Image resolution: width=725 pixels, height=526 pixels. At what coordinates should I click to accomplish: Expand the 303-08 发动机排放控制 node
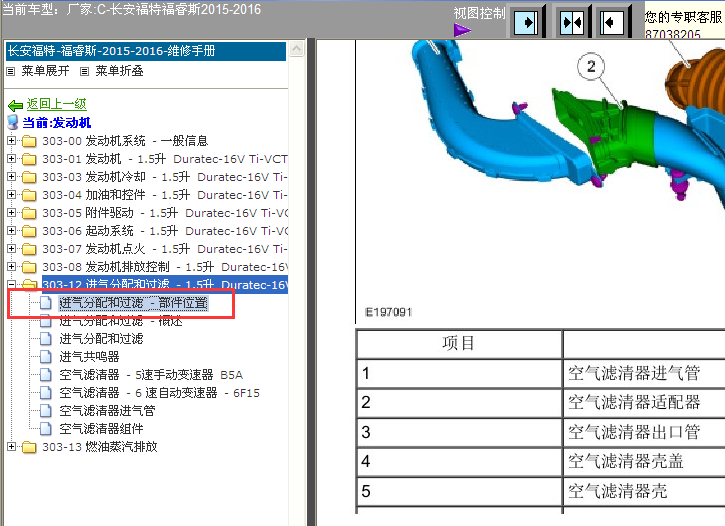pyautogui.click(x=12, y=266)
